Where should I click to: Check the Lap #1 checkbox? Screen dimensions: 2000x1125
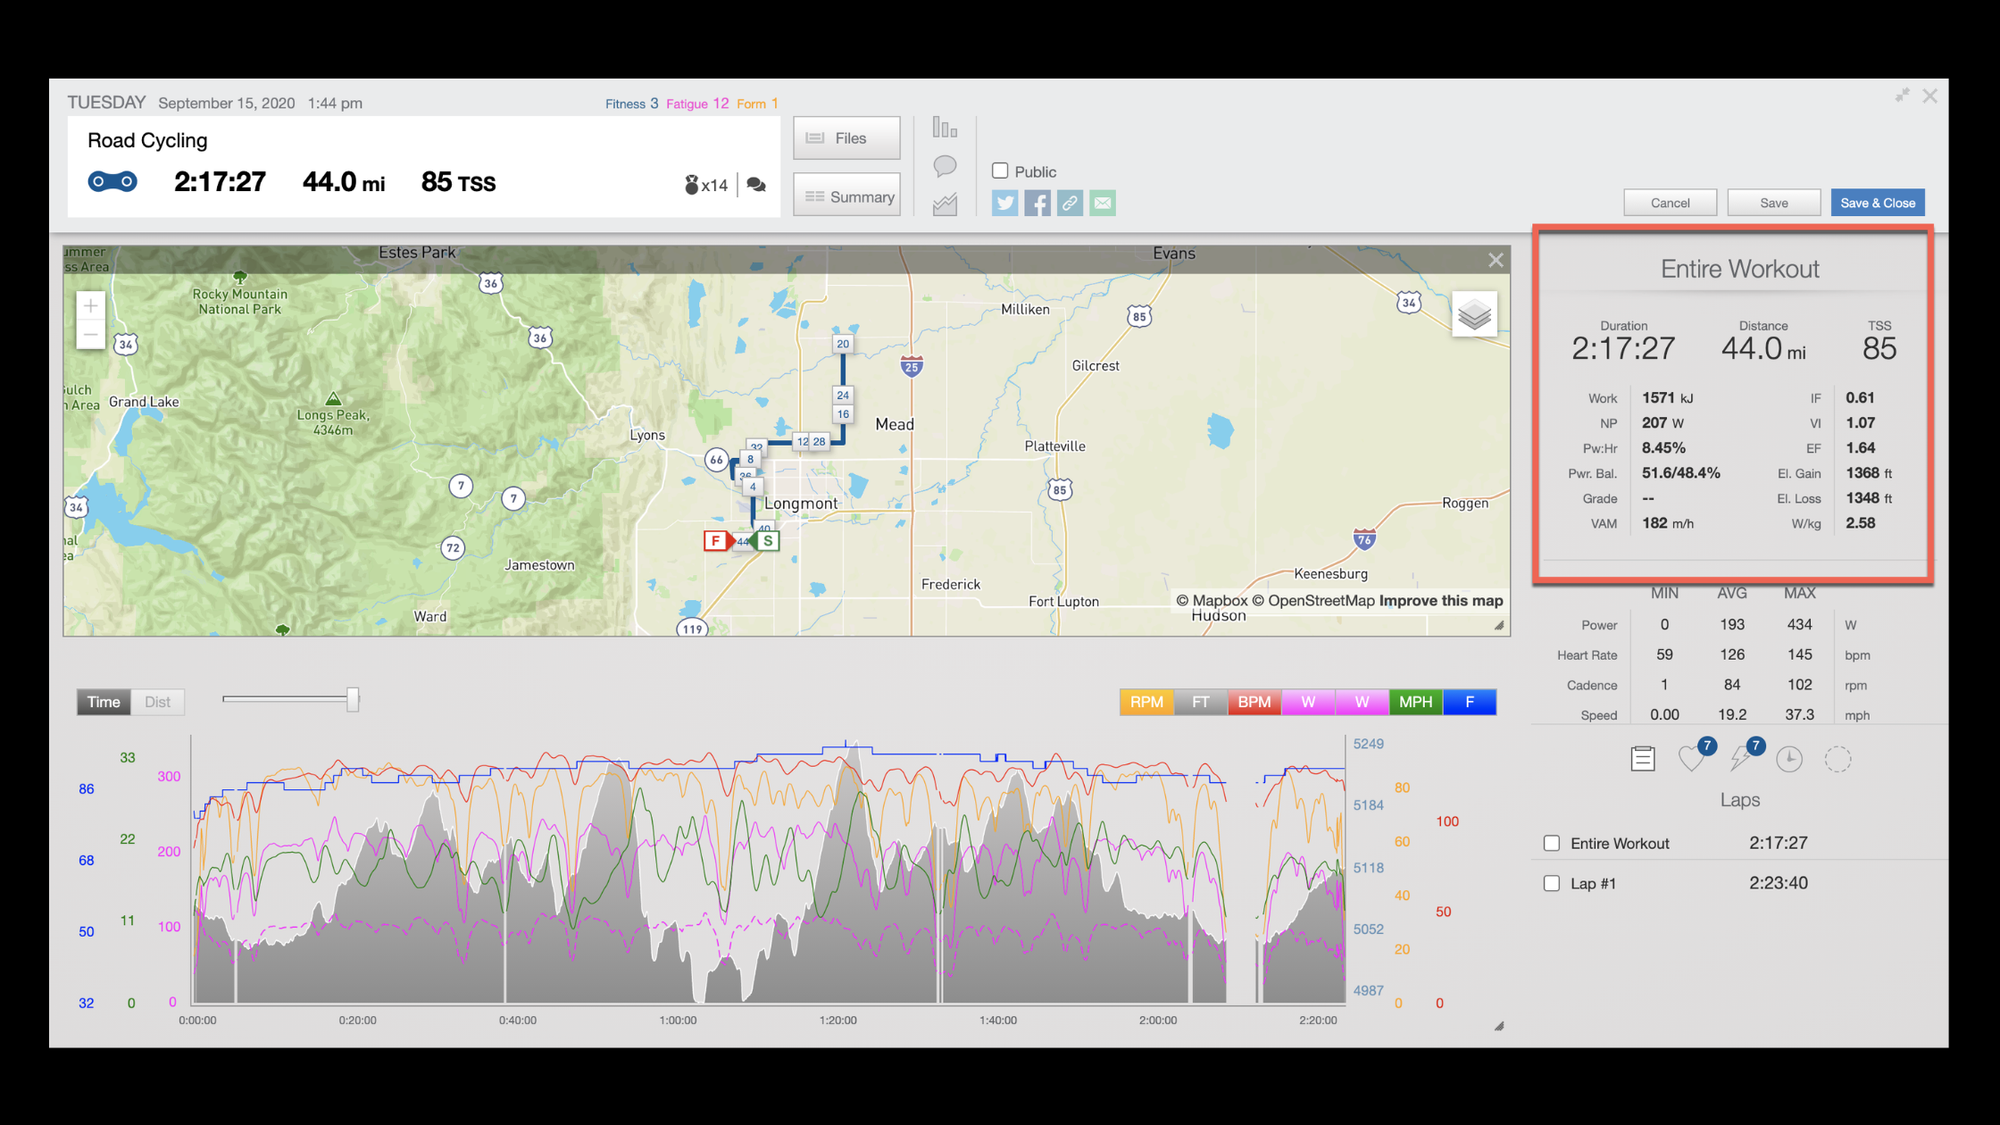pyautogui.click(x=1552, y=883)
